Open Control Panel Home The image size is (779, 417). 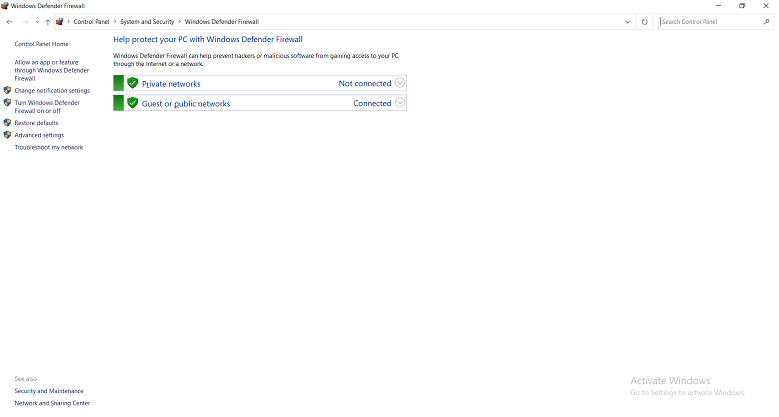[x=41, y=44]
